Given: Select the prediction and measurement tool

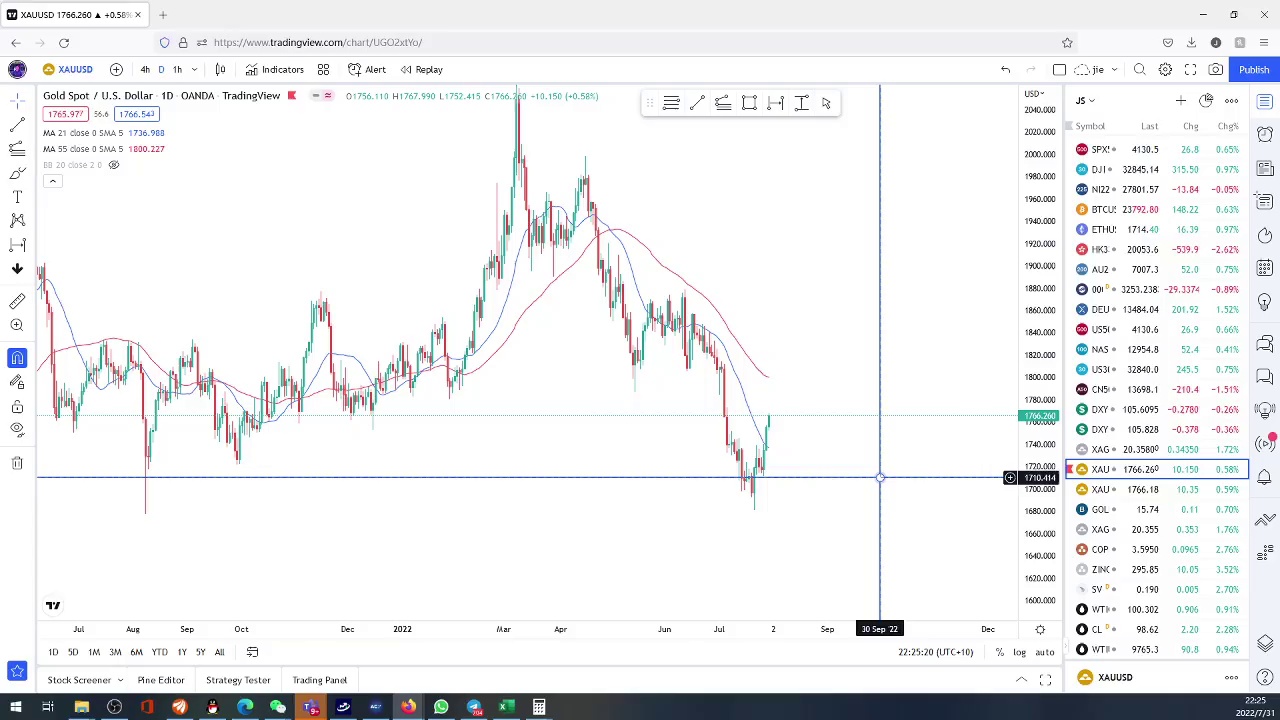Looking at the screenshot, I should [17, 245].
